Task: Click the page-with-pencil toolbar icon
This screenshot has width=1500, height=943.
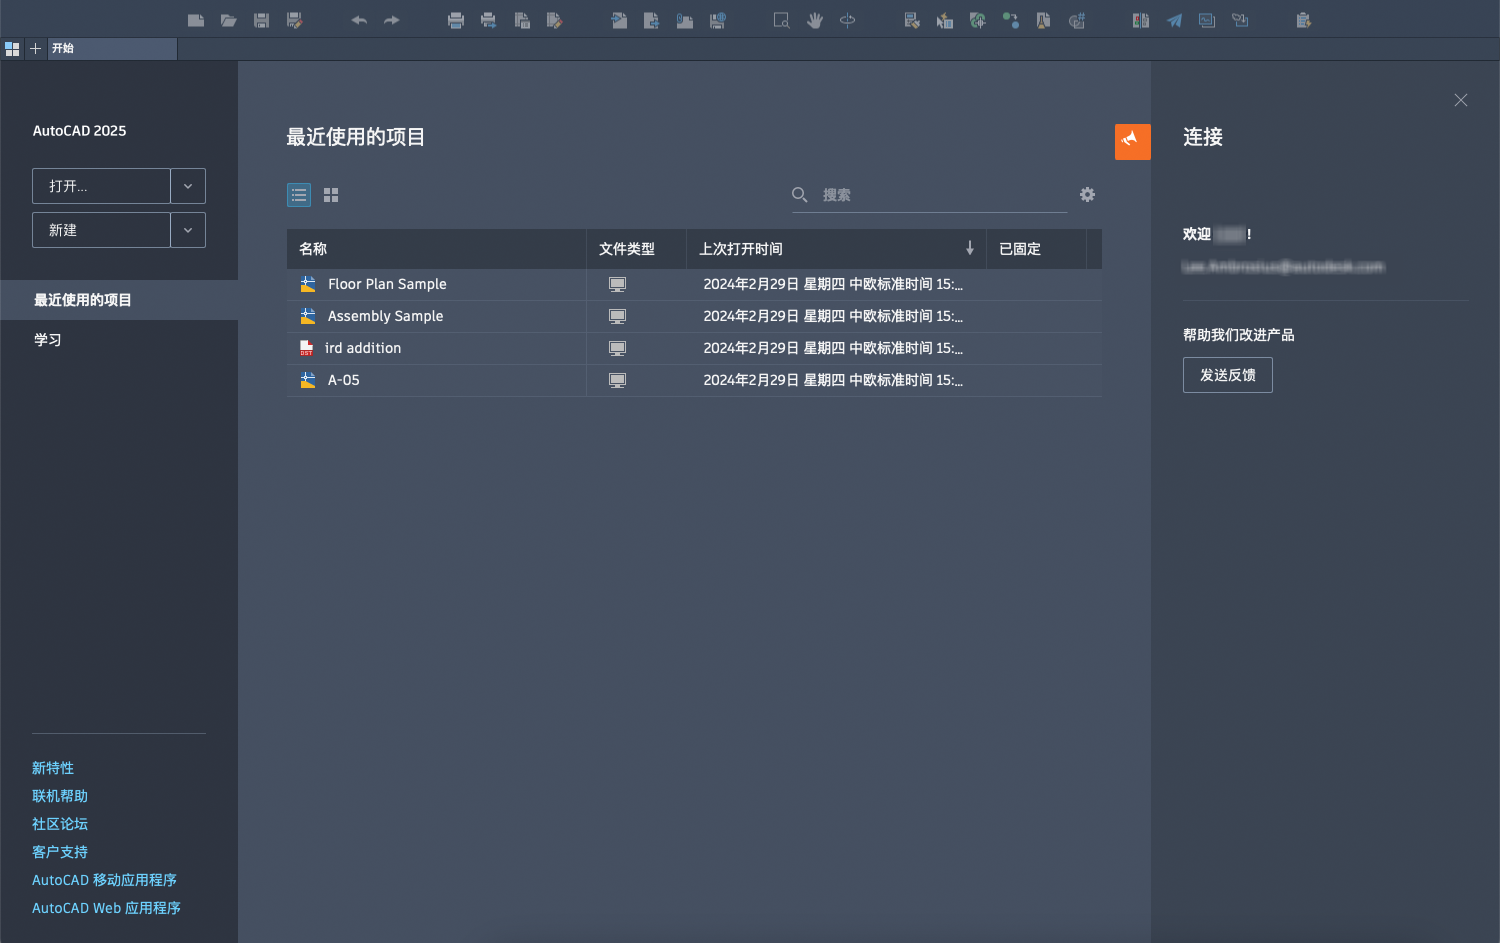Action: pos(555,20)
